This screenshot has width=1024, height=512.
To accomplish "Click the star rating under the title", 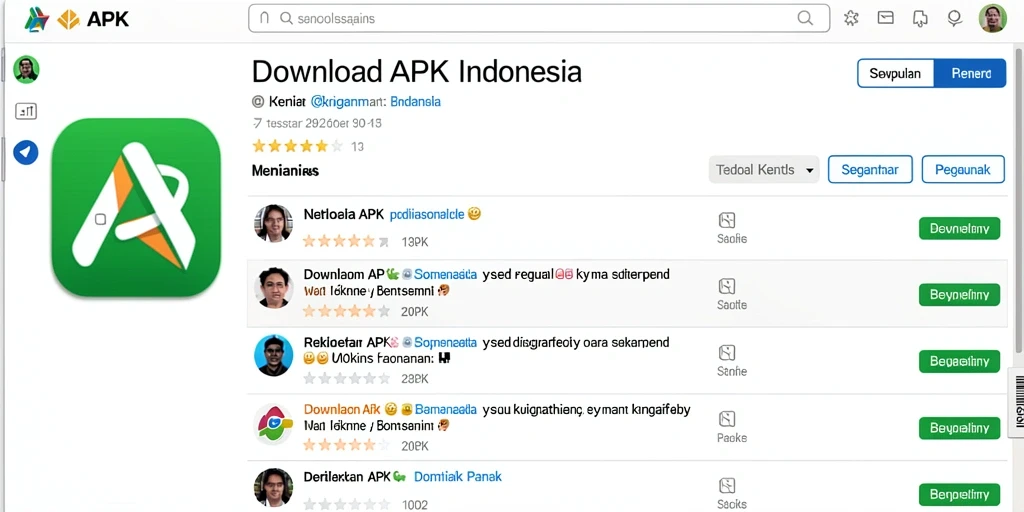I will 297,146.
